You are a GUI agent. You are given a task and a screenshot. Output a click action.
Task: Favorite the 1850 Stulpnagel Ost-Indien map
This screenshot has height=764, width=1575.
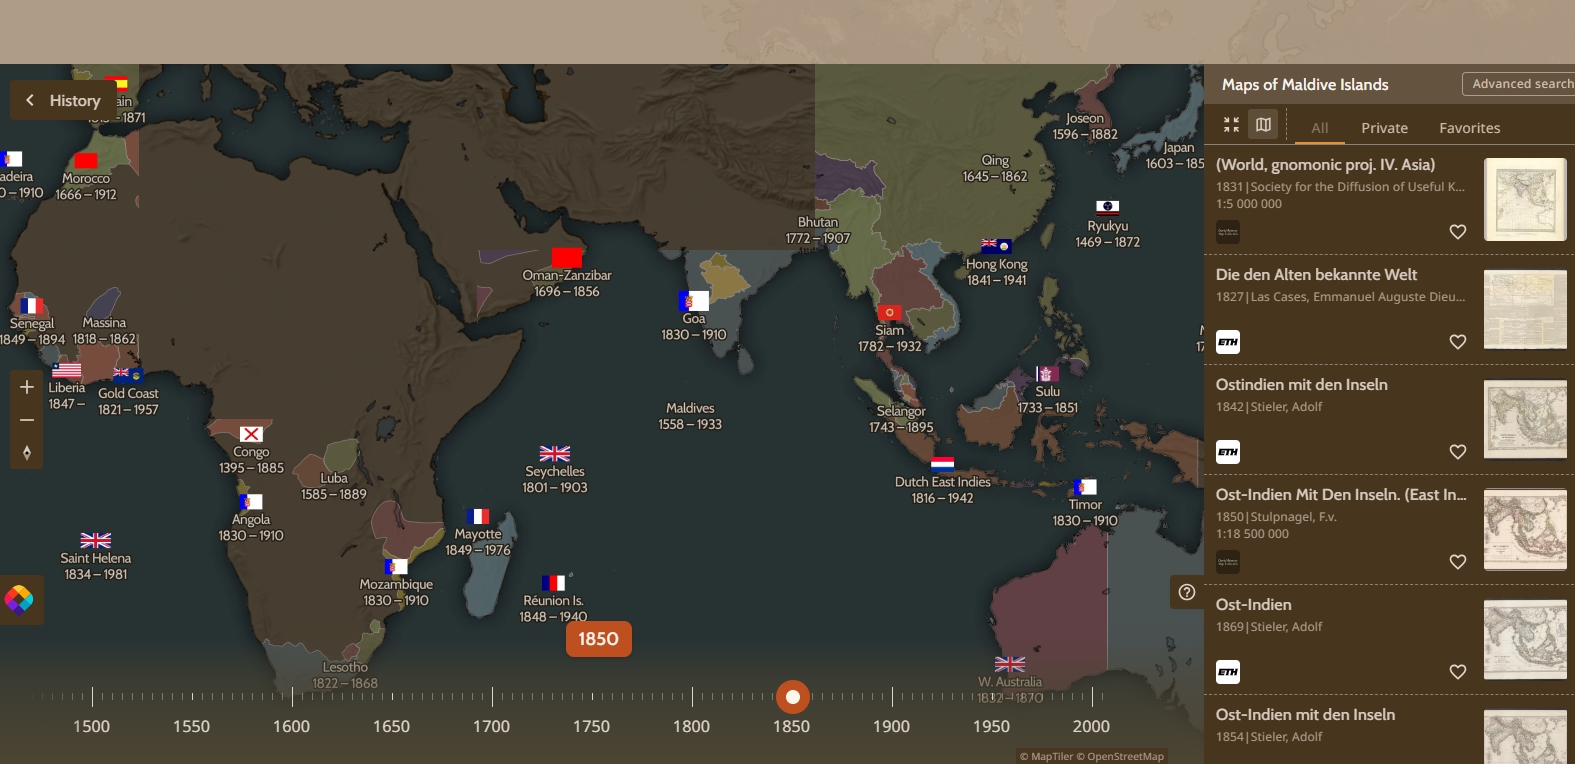point(1458,562)
